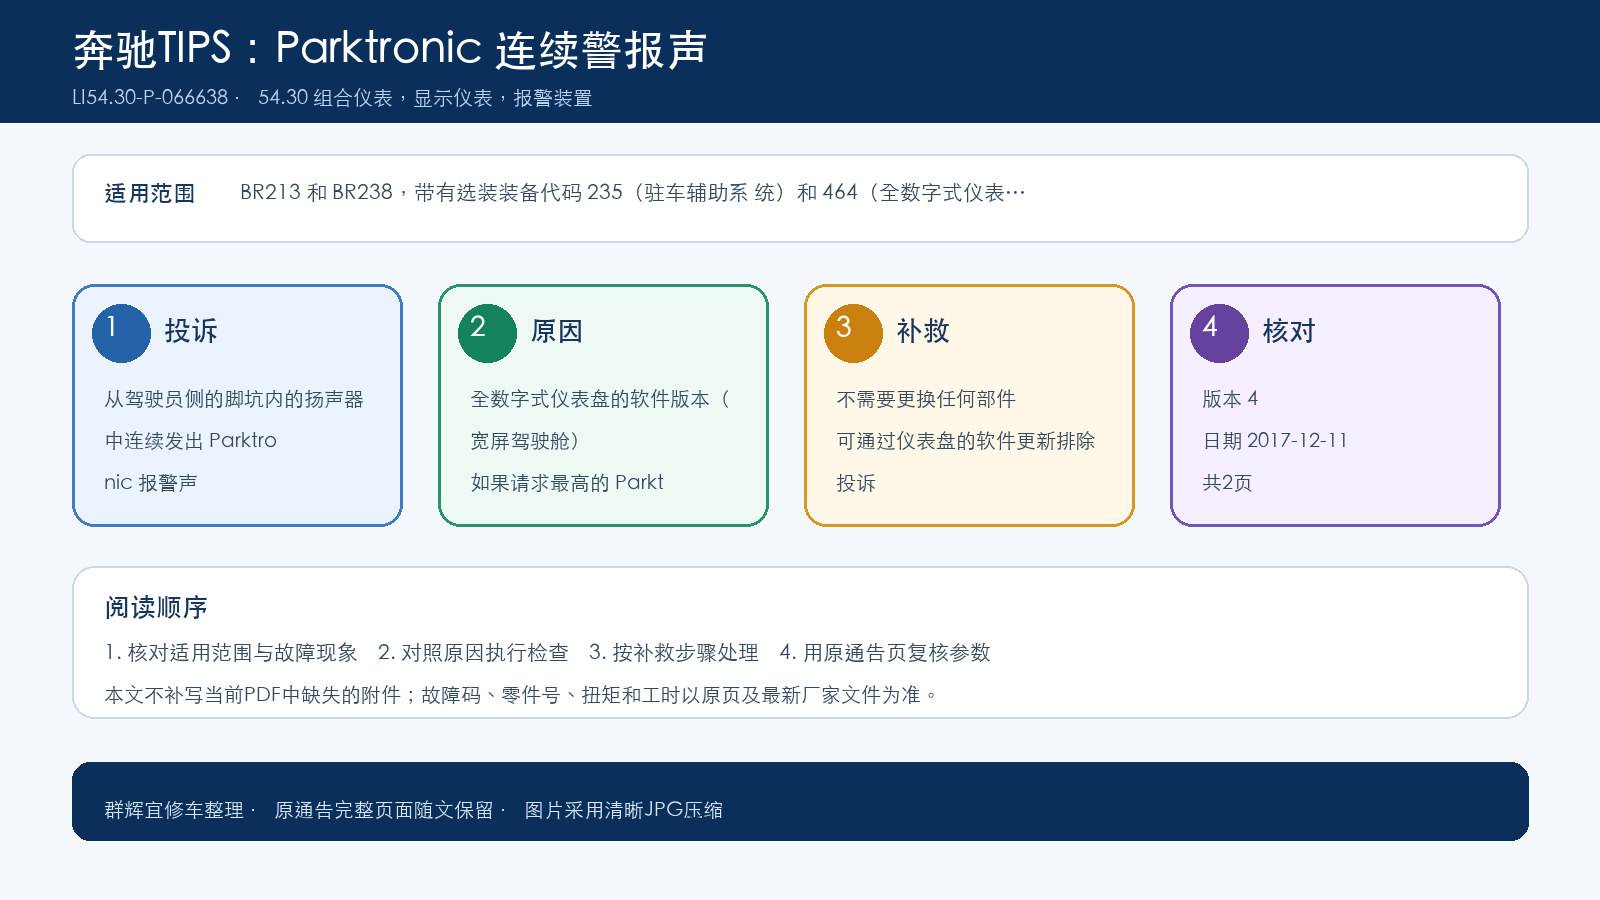Click step 3. 按补救步骤处理

pyautogui.click(x=674, y=653)
